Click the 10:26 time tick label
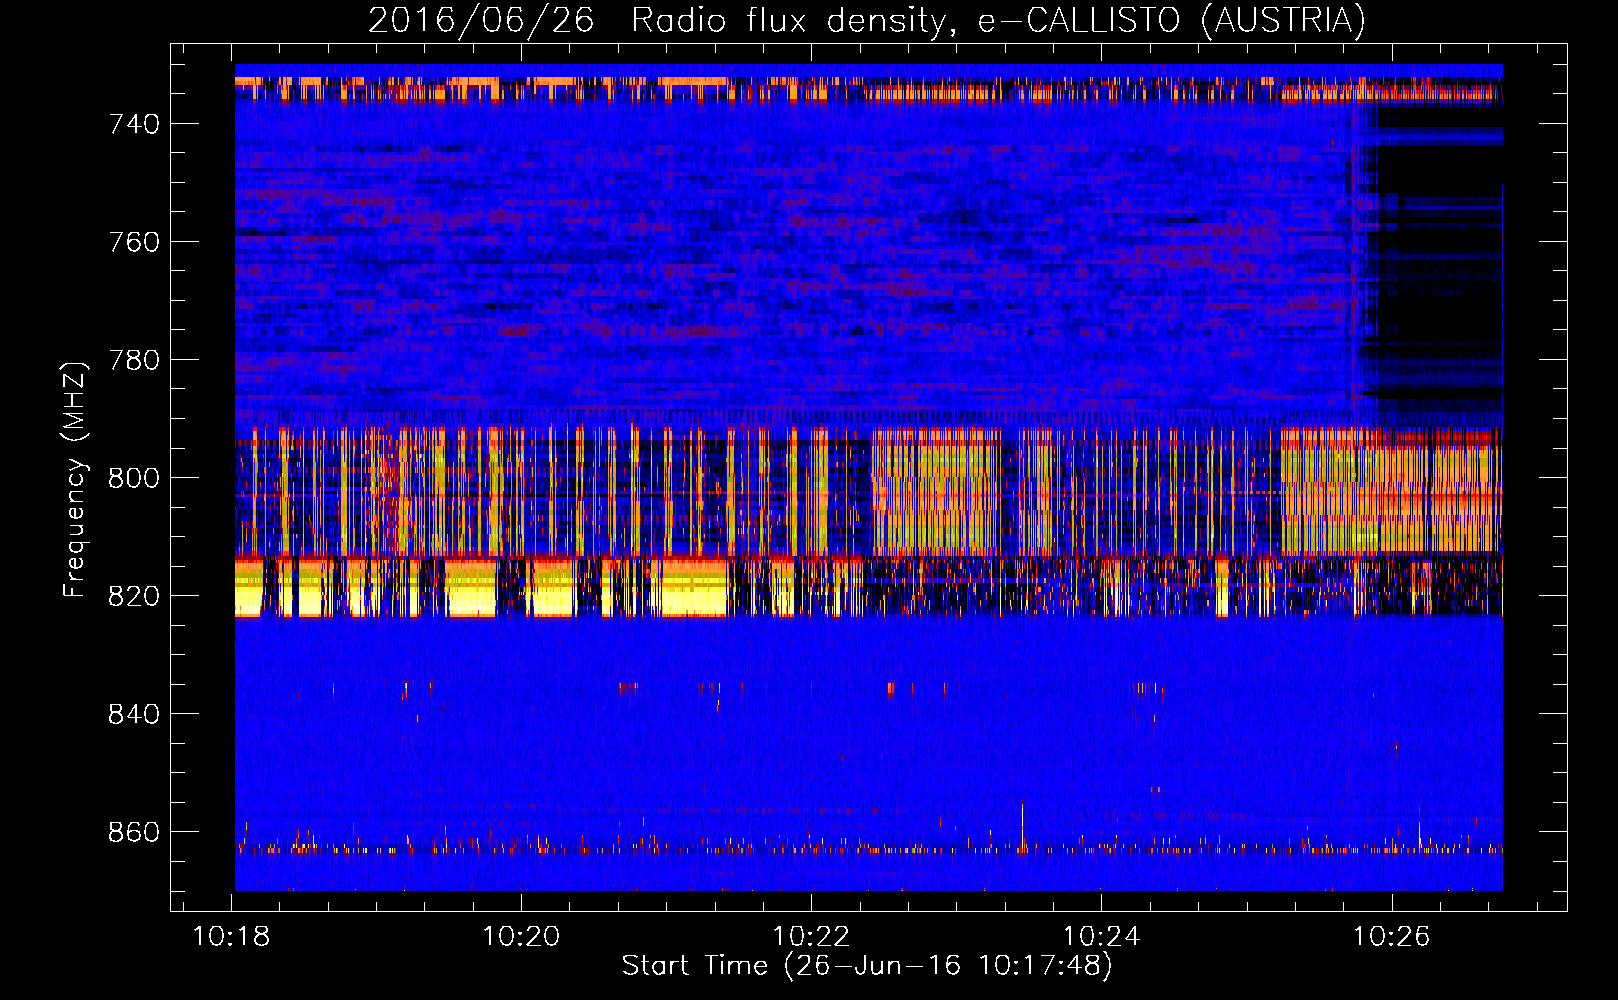 coord(1391,937)
